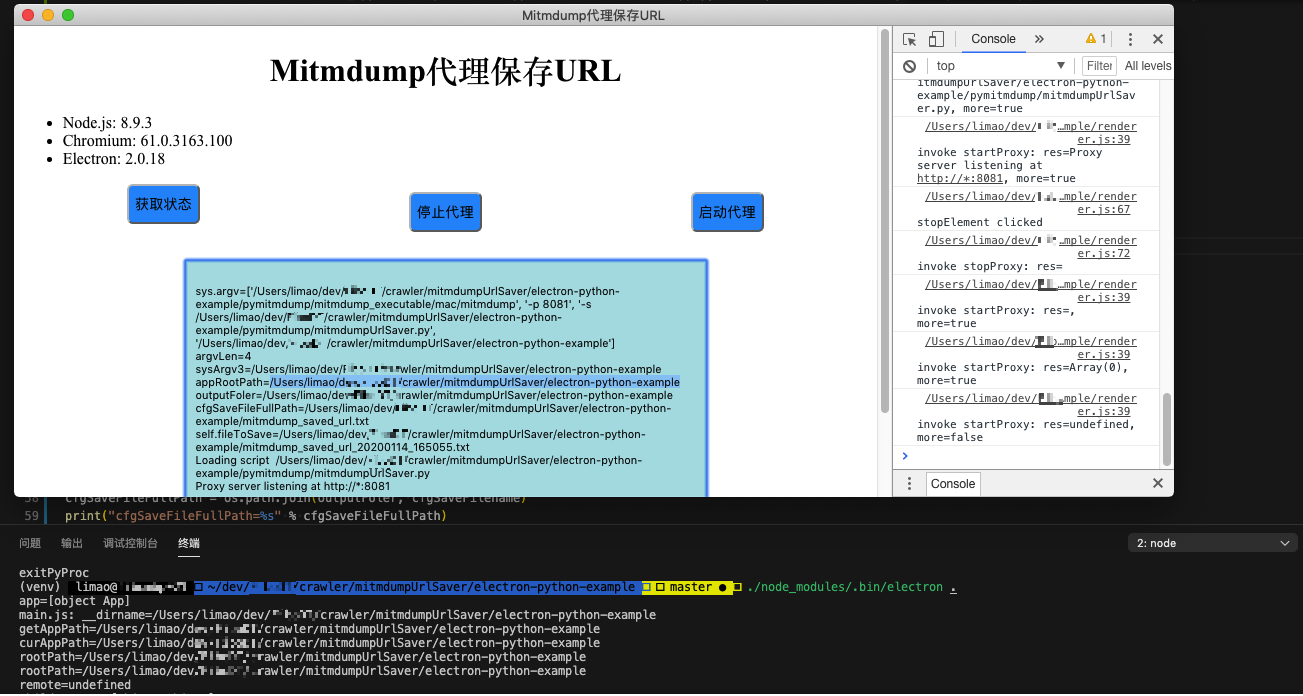This screenshot has height=696, width=1303.
Task: Select the 终端 panel tab in VS Code
Action: [189, 543]
